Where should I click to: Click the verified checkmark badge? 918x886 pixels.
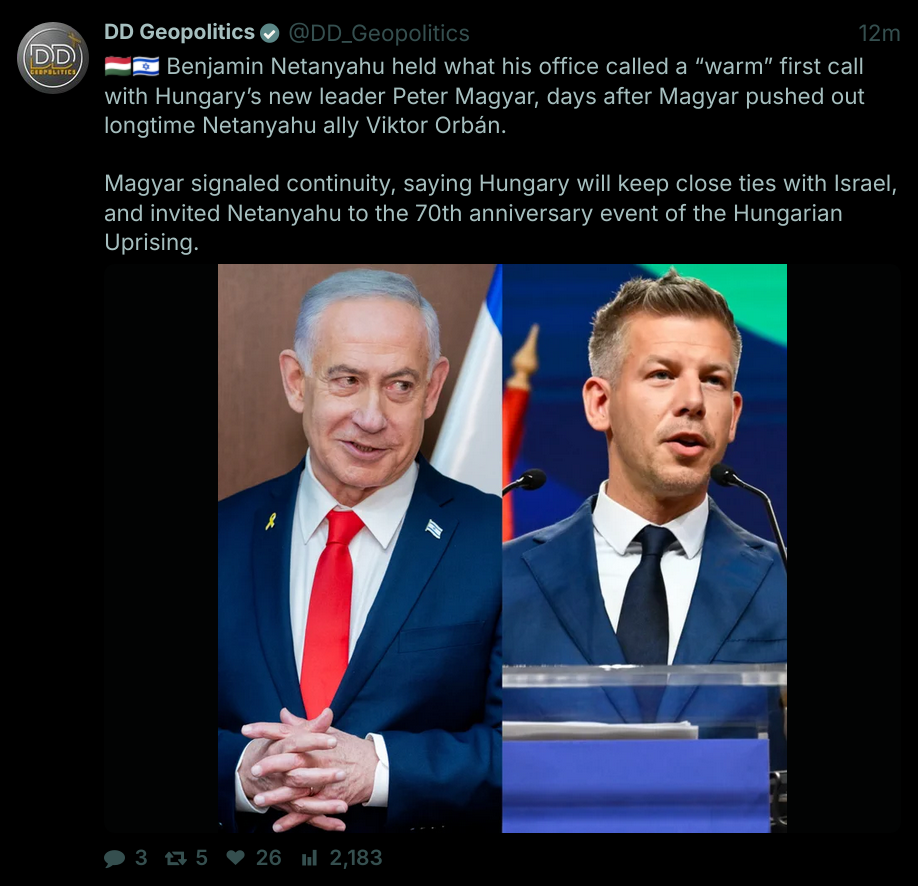[269, 33]
